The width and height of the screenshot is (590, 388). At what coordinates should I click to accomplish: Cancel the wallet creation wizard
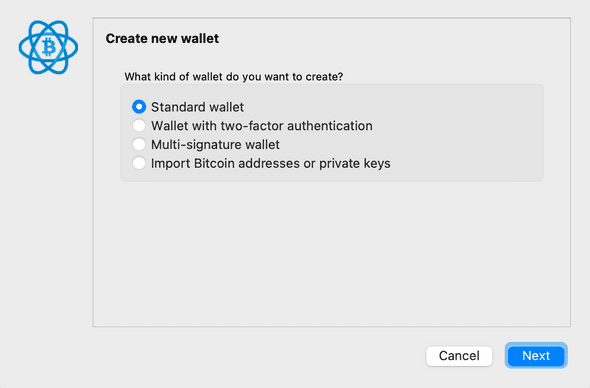459,356
